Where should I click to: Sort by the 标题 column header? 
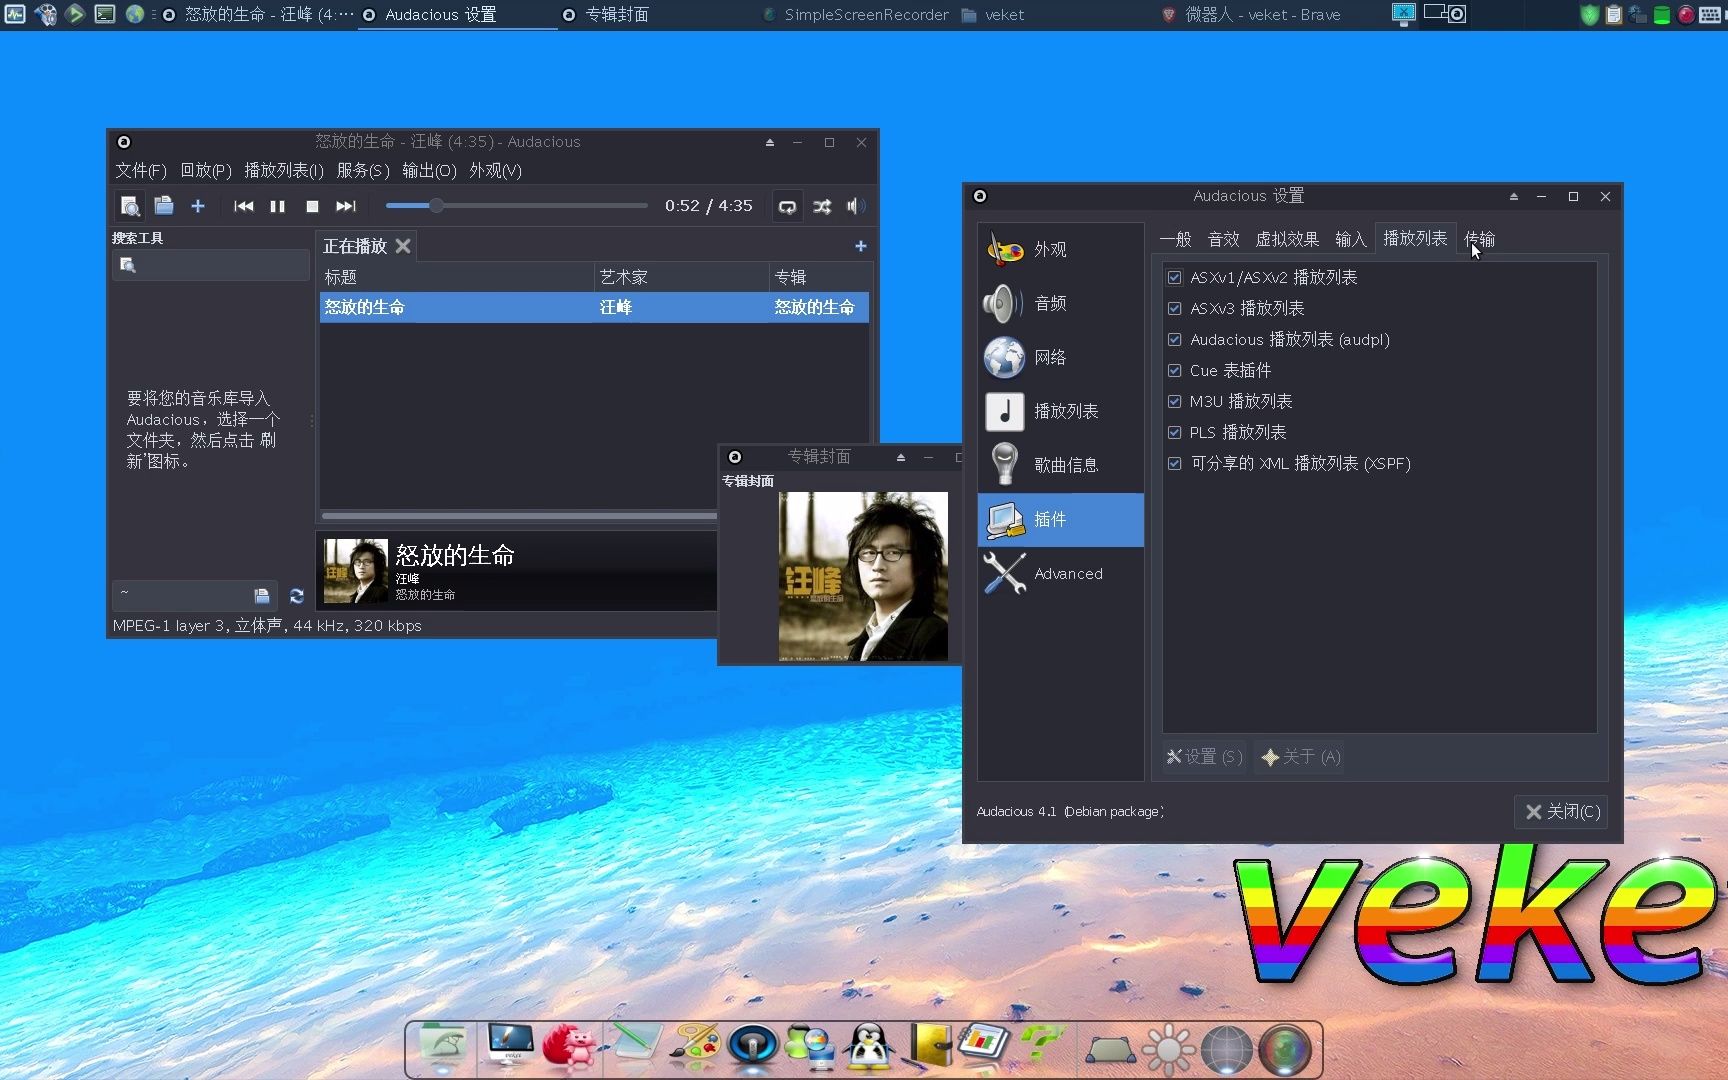click(x=457, y=277)
